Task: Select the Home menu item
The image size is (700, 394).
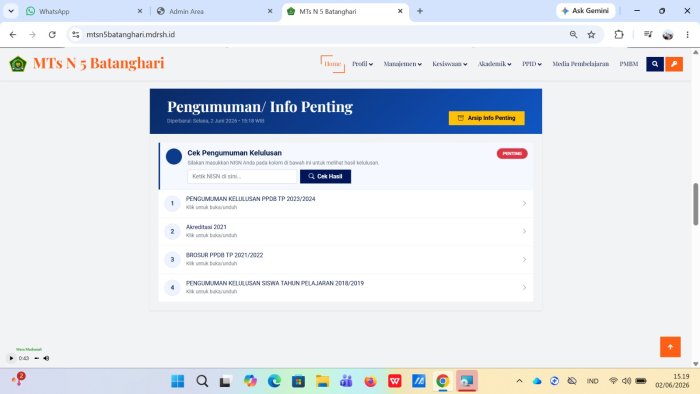Action: click(x=332, y=64)
